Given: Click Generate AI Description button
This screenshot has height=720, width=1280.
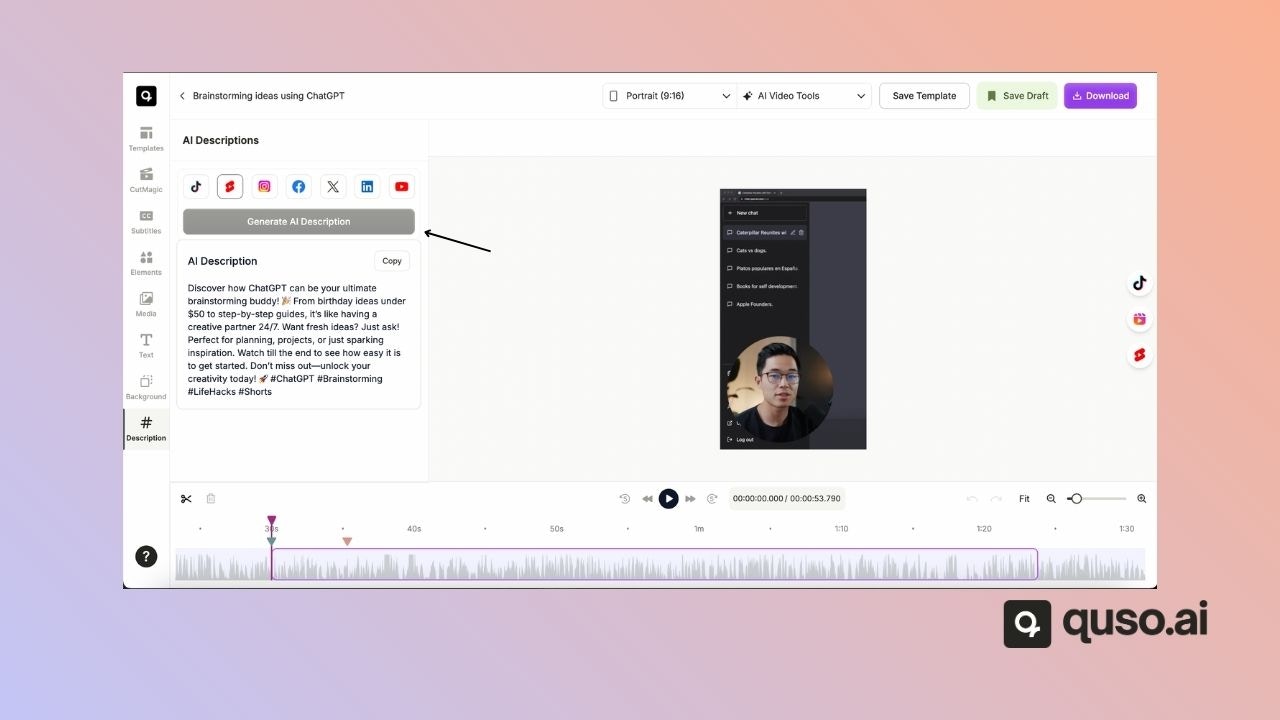Looking at the screenshot, I should tap(299, 222).
